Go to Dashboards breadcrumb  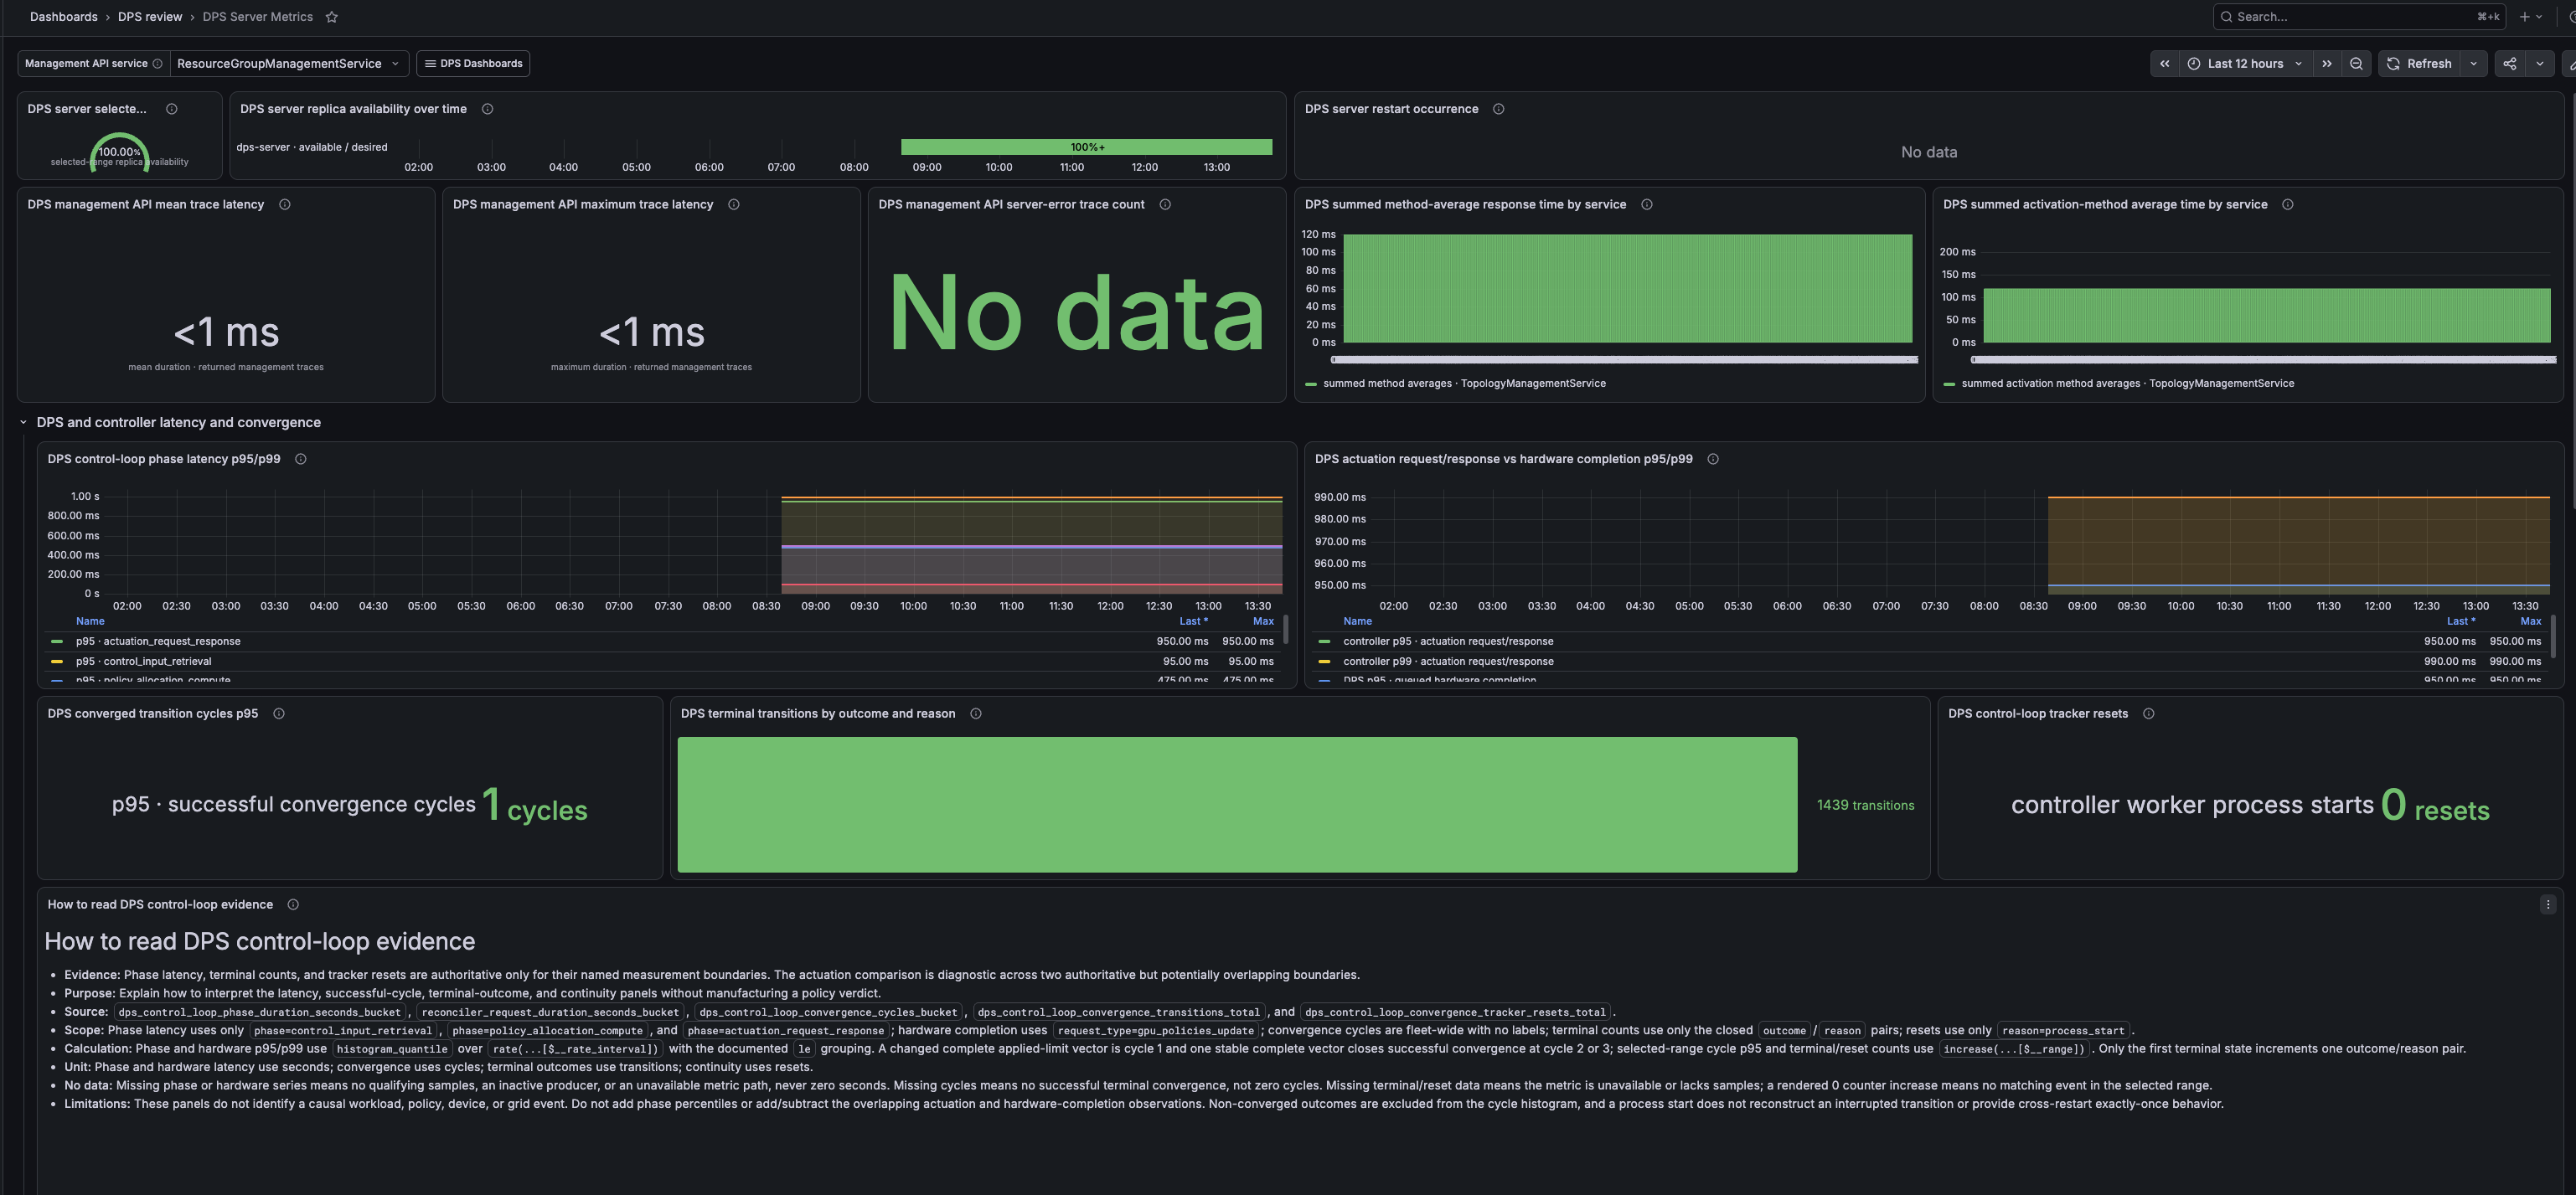64,17
